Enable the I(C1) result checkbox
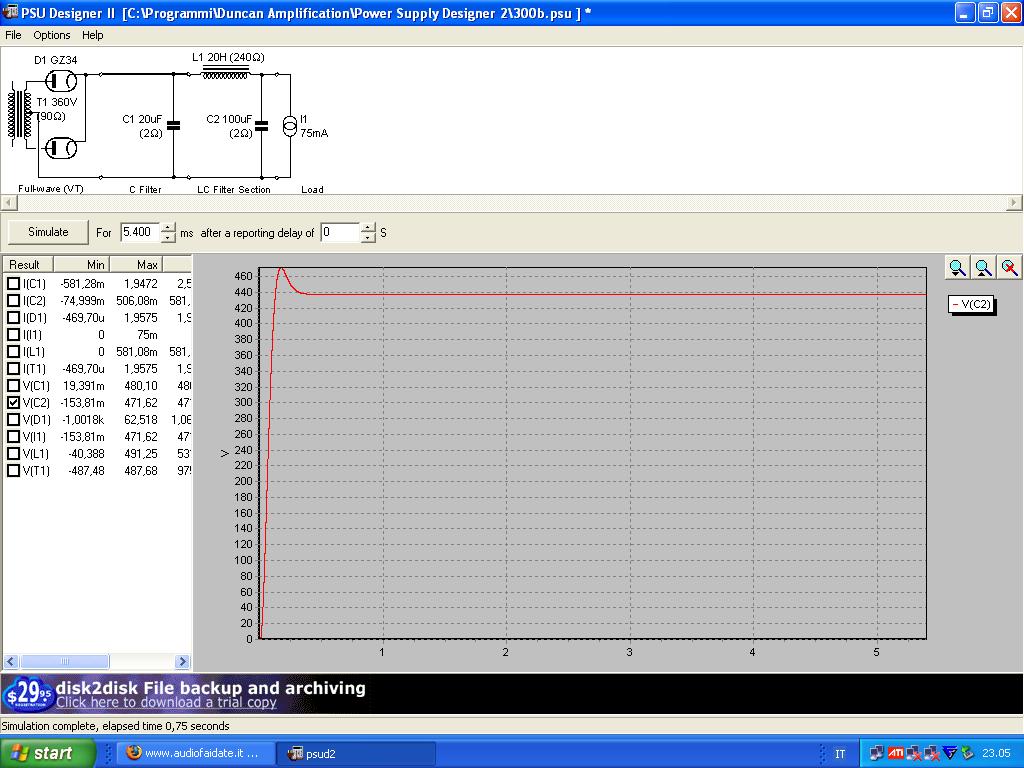The width and height of the screenshot is (1024, 768). click(13, 283)
